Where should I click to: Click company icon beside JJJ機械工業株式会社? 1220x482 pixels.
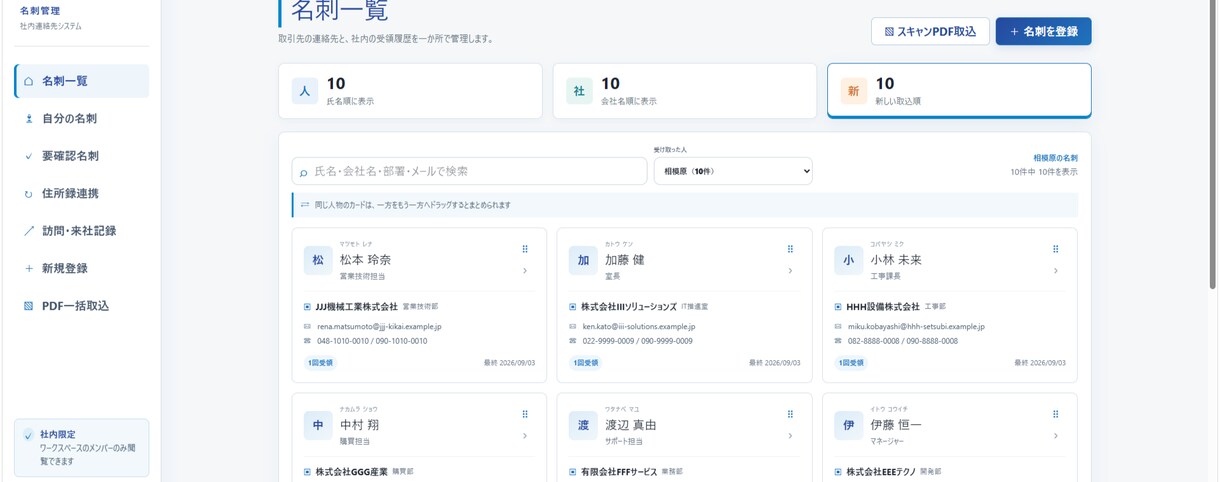308,307
